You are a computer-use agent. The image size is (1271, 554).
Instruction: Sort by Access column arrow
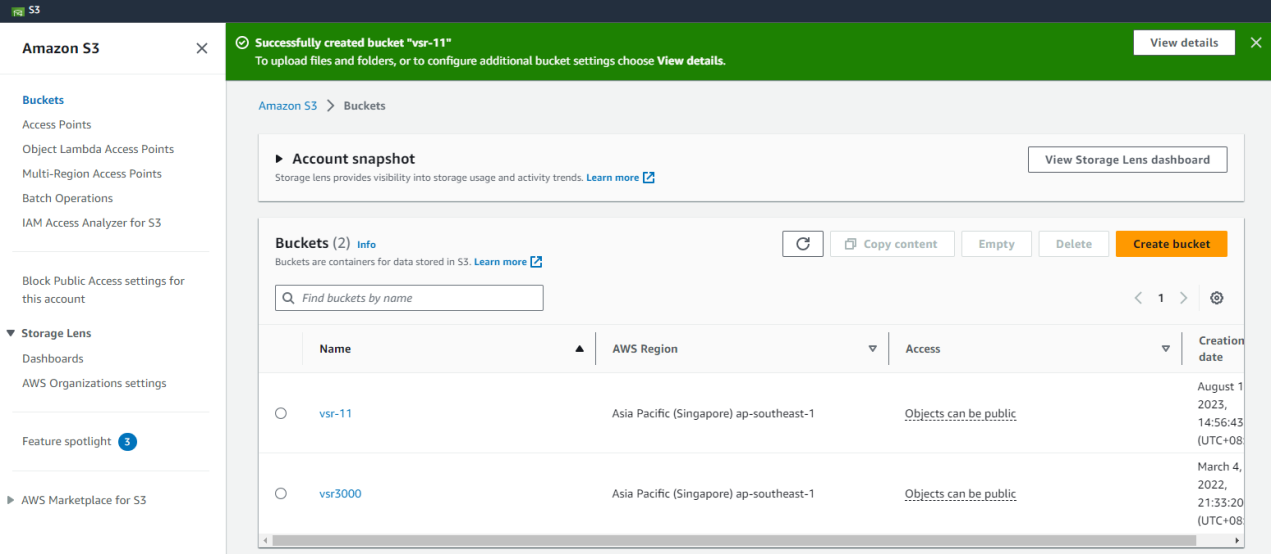(1165, 349)
